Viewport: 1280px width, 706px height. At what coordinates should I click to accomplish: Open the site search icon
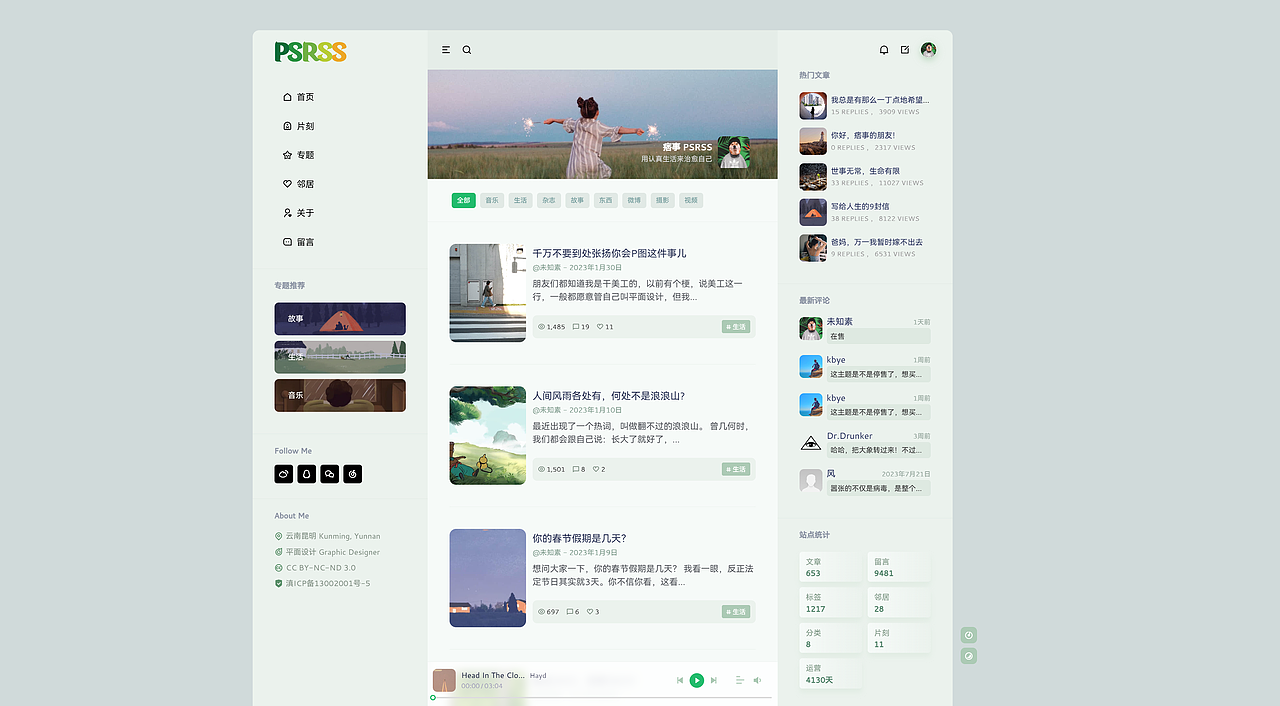click(466, 49)
